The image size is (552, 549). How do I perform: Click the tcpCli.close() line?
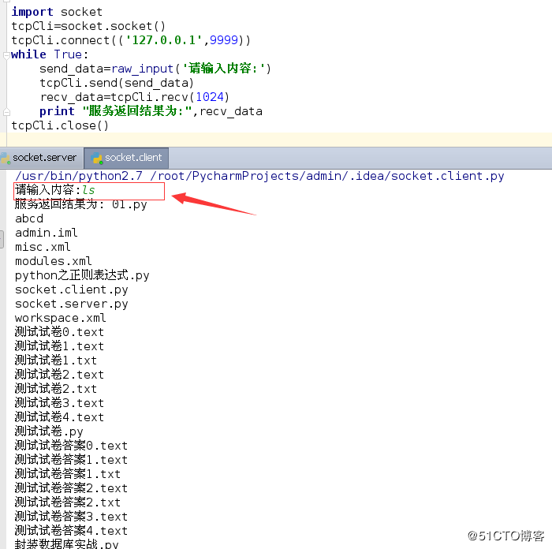click(x=60, y=126)
